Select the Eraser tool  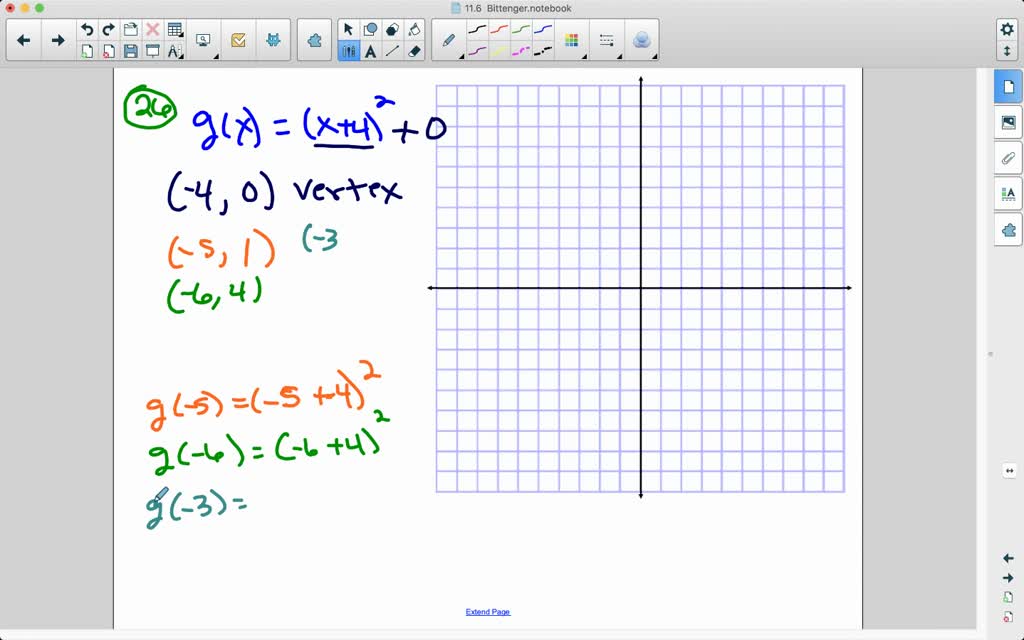tap(414, 51)
